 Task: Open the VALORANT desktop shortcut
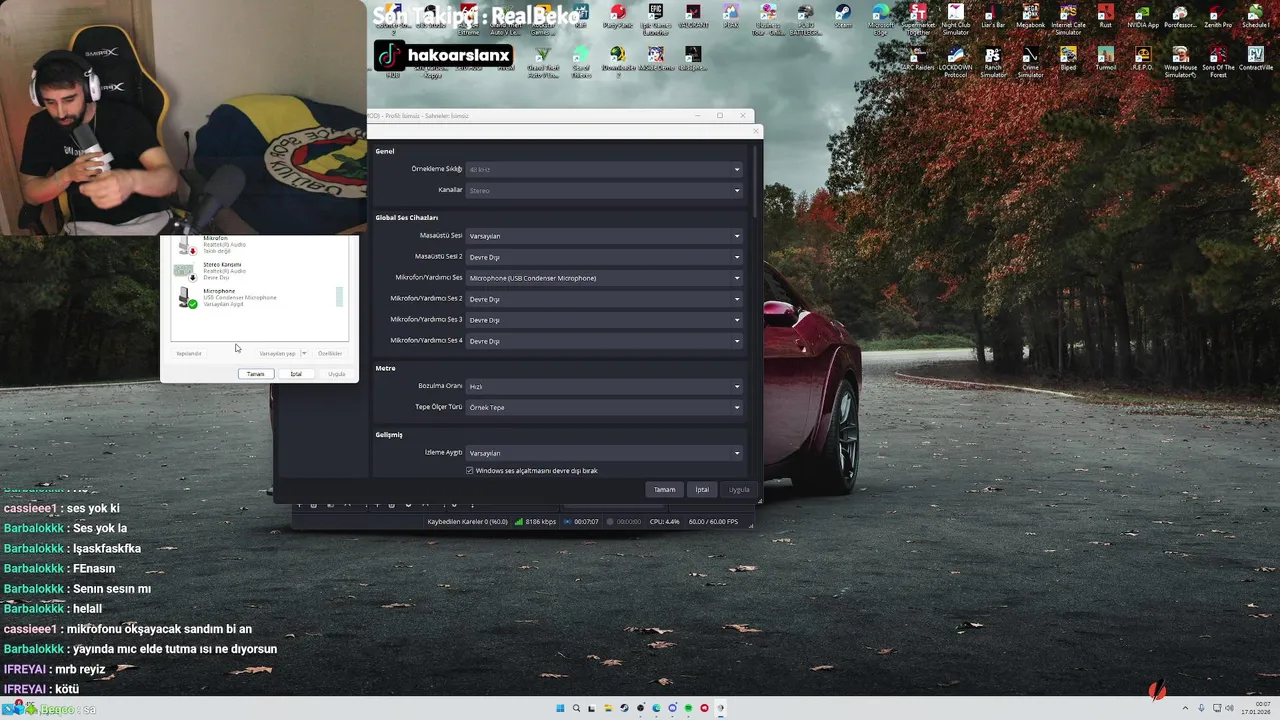coord(693,18)
